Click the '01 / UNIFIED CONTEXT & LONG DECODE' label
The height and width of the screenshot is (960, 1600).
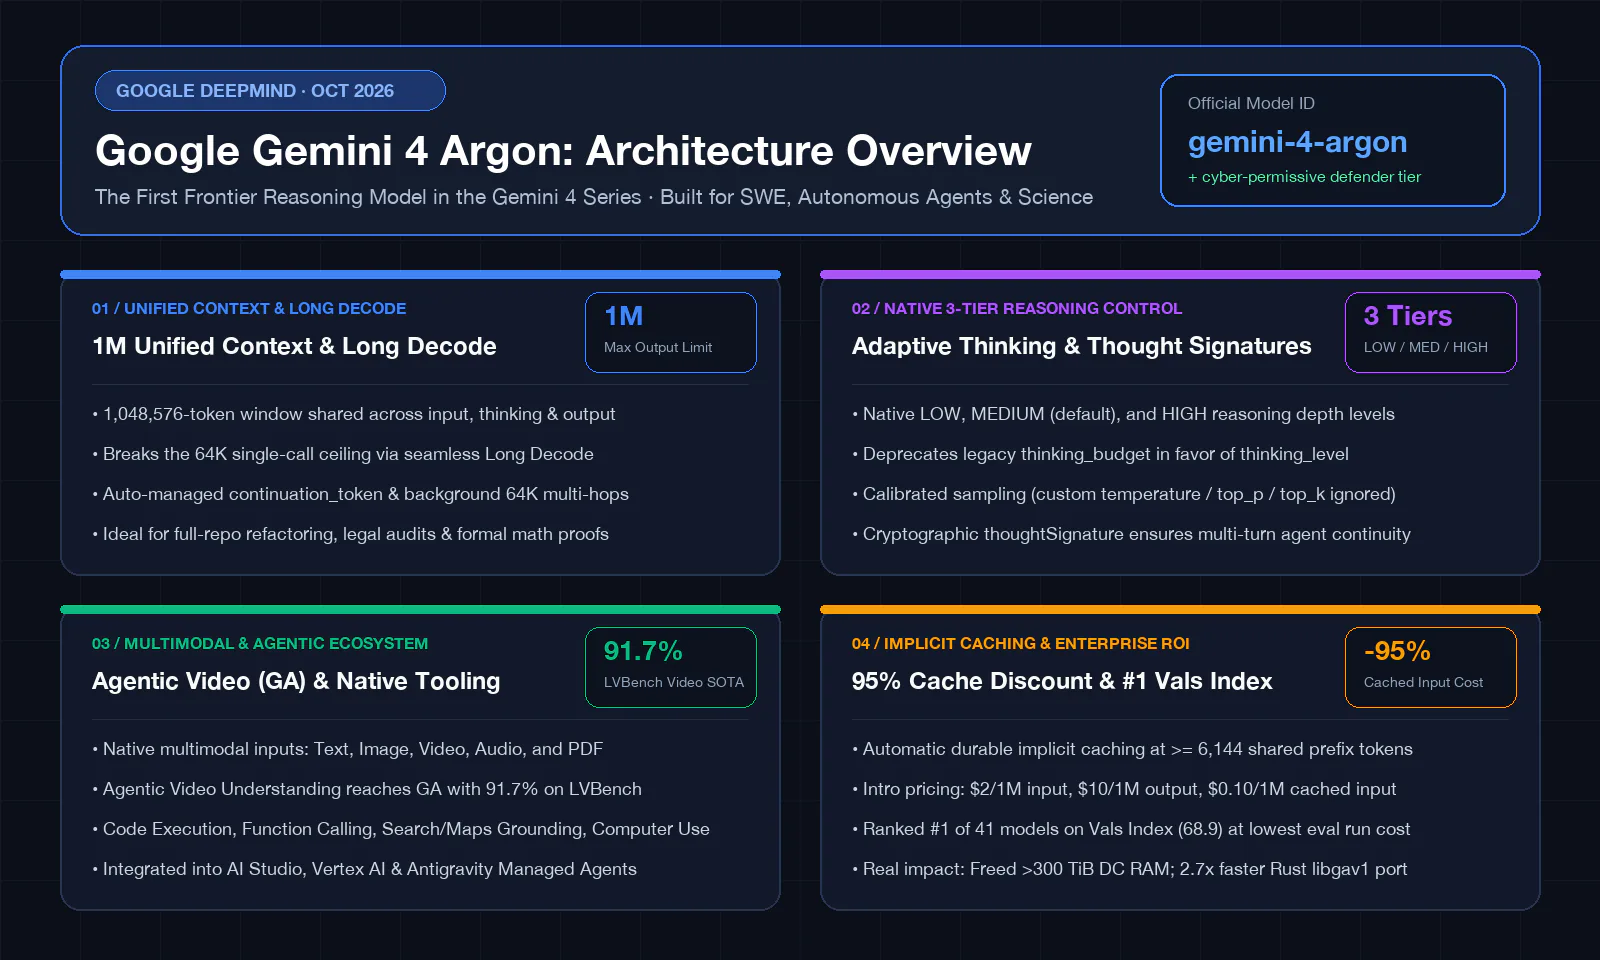click(x=249, y=309)
